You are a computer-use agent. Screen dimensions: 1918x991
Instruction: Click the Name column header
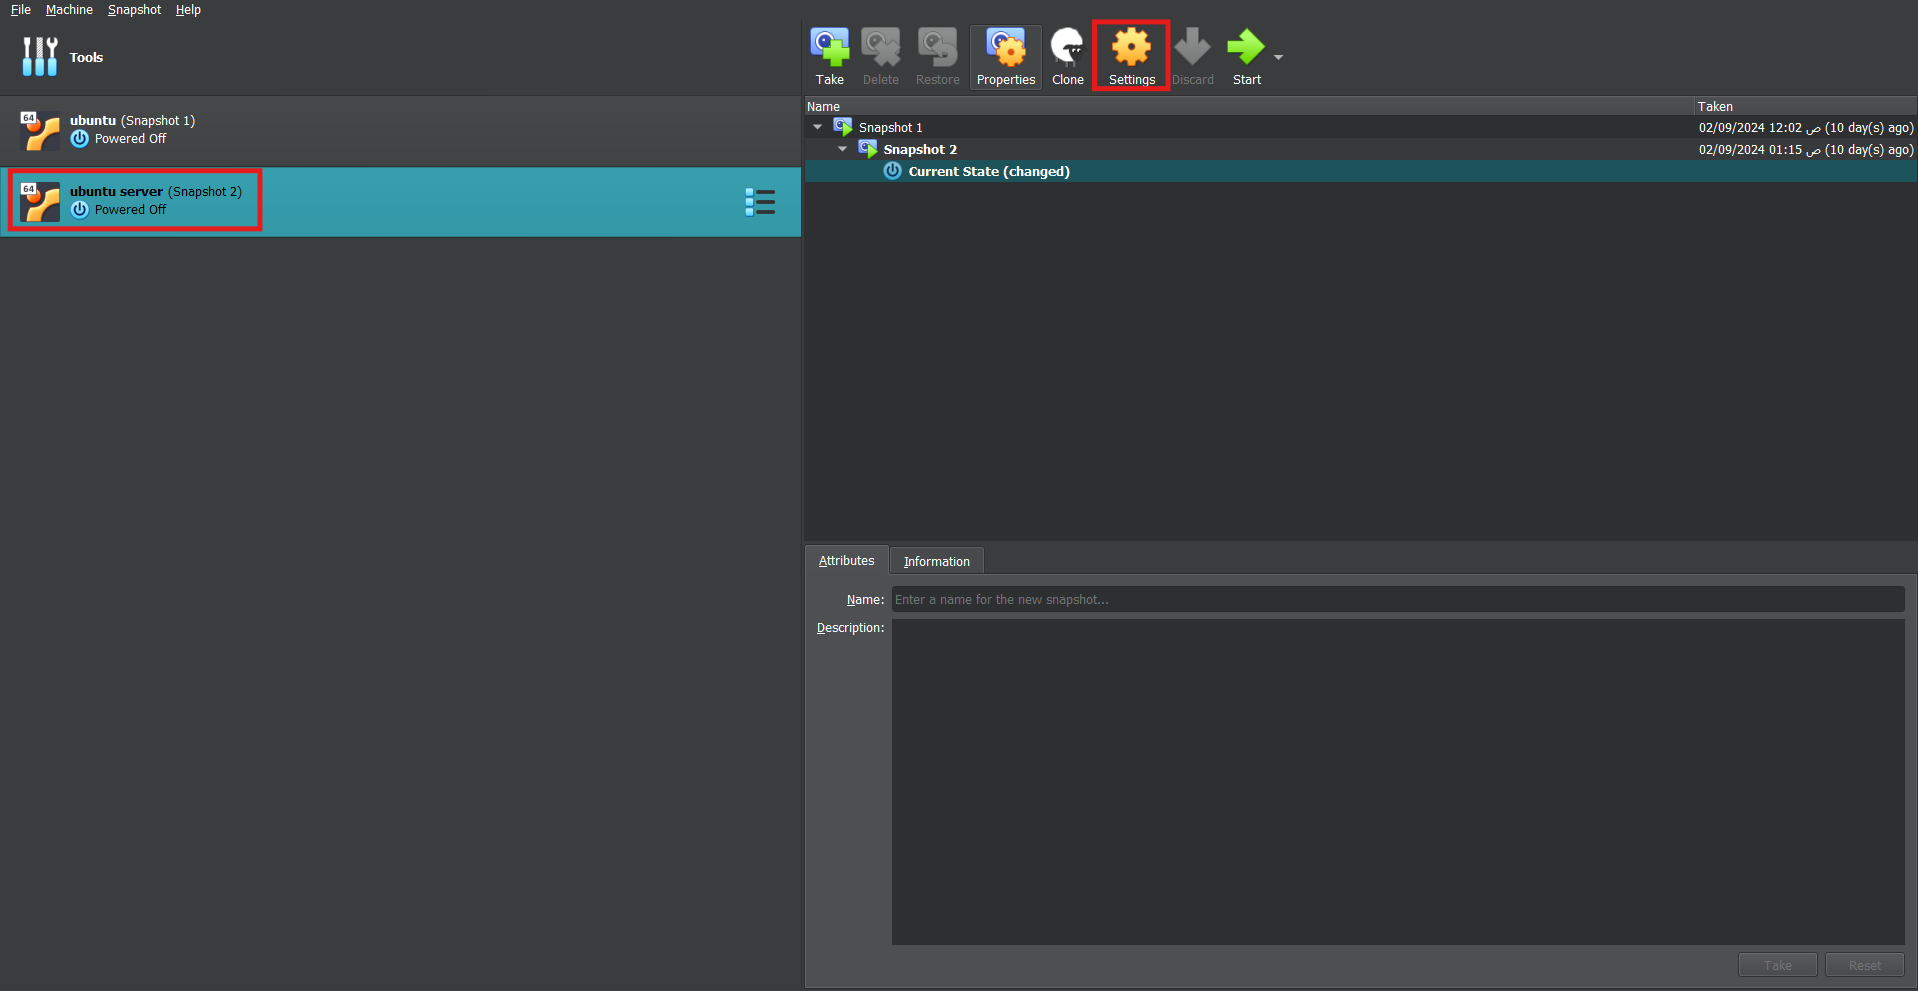click(x=1249, y=106)
